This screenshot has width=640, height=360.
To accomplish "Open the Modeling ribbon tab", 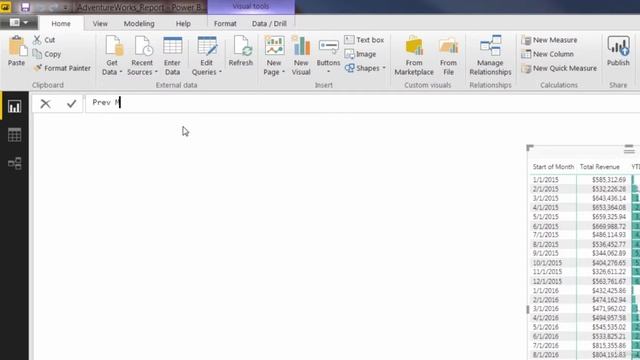I will [x=139, y=24].
